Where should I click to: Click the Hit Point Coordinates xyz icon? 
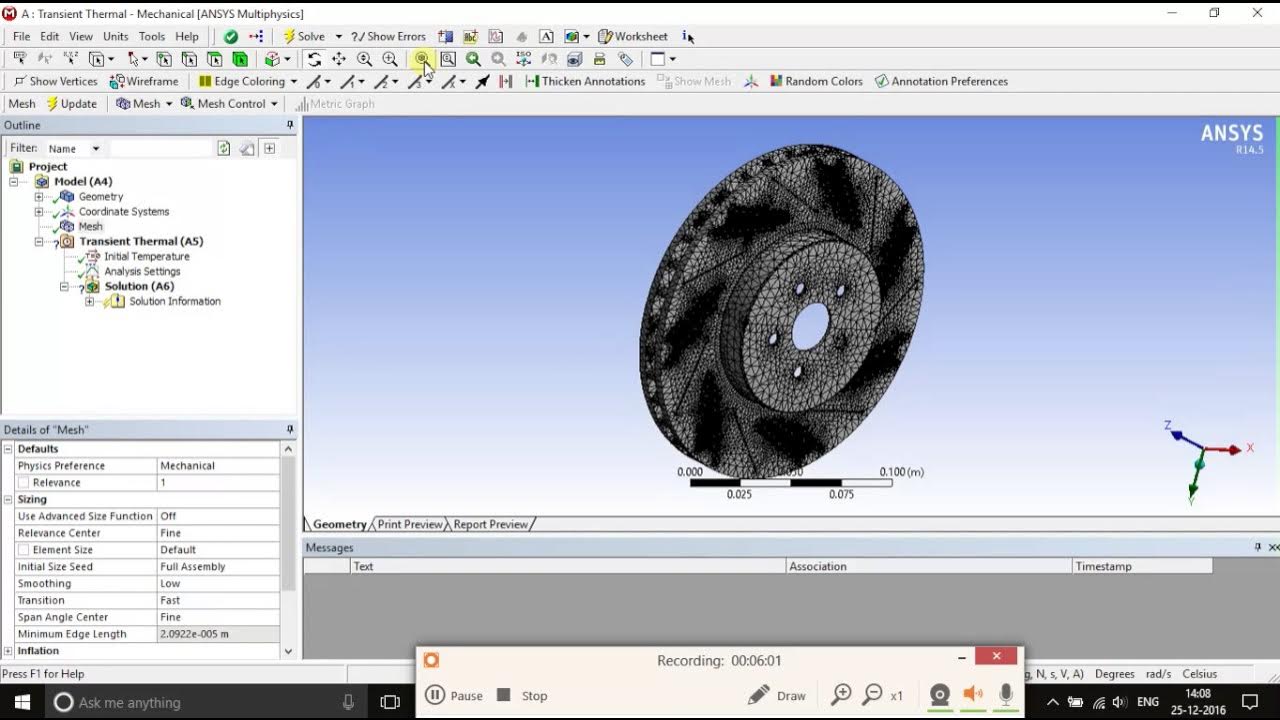(70, 59)
